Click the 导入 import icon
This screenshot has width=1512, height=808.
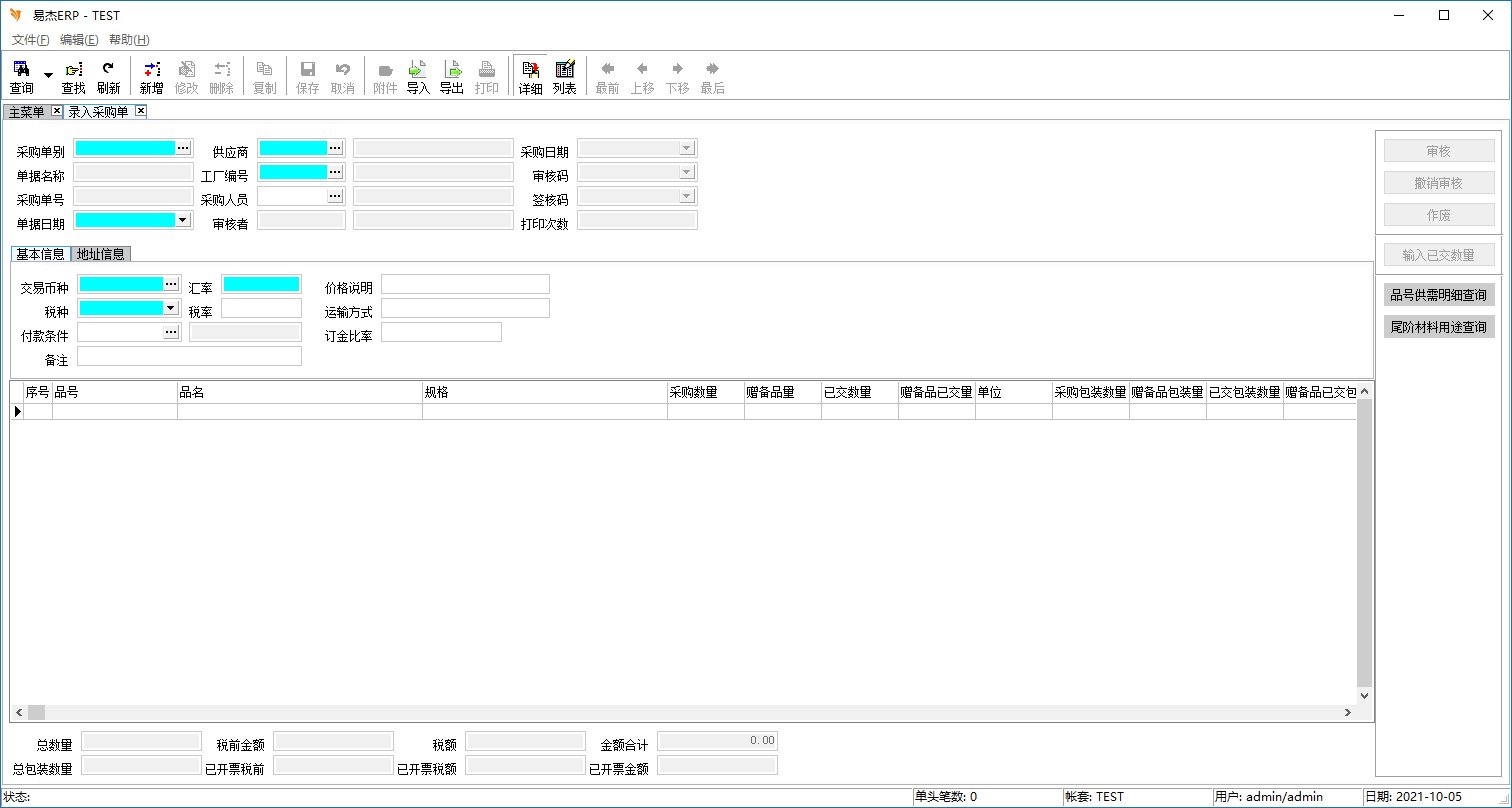(418, 77)
